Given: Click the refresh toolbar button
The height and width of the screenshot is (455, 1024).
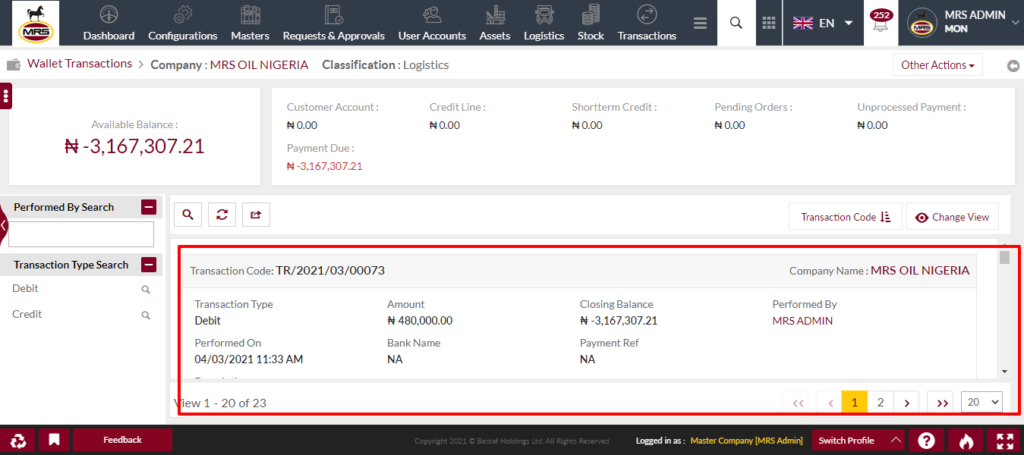Looking at the screenshot, I should [222, 214].
